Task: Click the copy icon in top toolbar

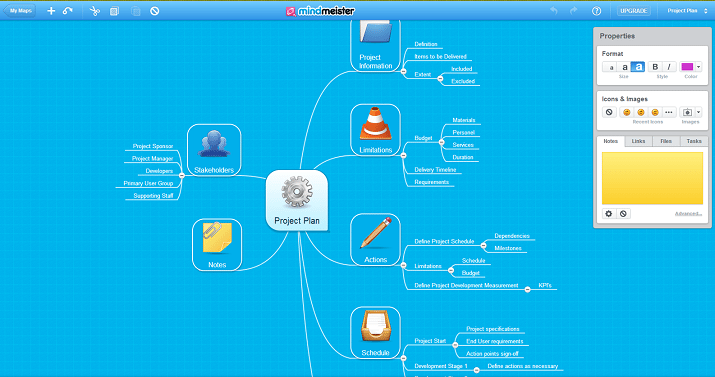Action: (x=114, y=11)
